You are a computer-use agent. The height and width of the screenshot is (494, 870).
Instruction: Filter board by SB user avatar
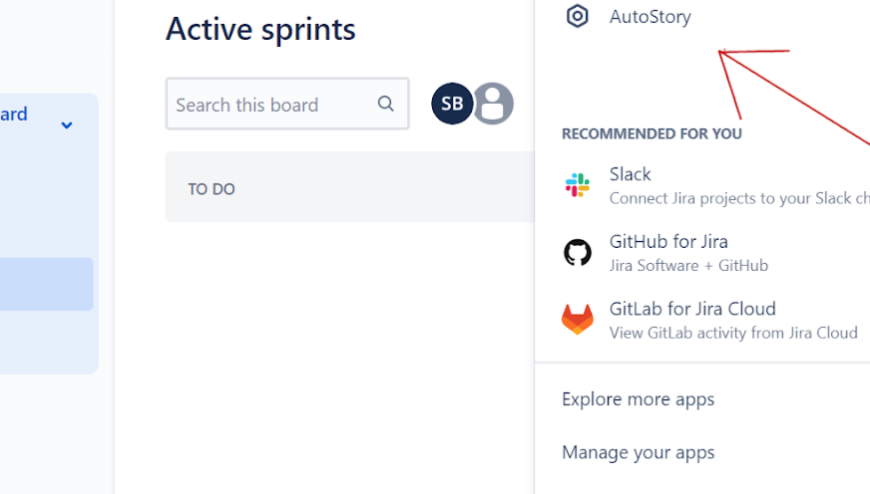(x=452, y=104)
